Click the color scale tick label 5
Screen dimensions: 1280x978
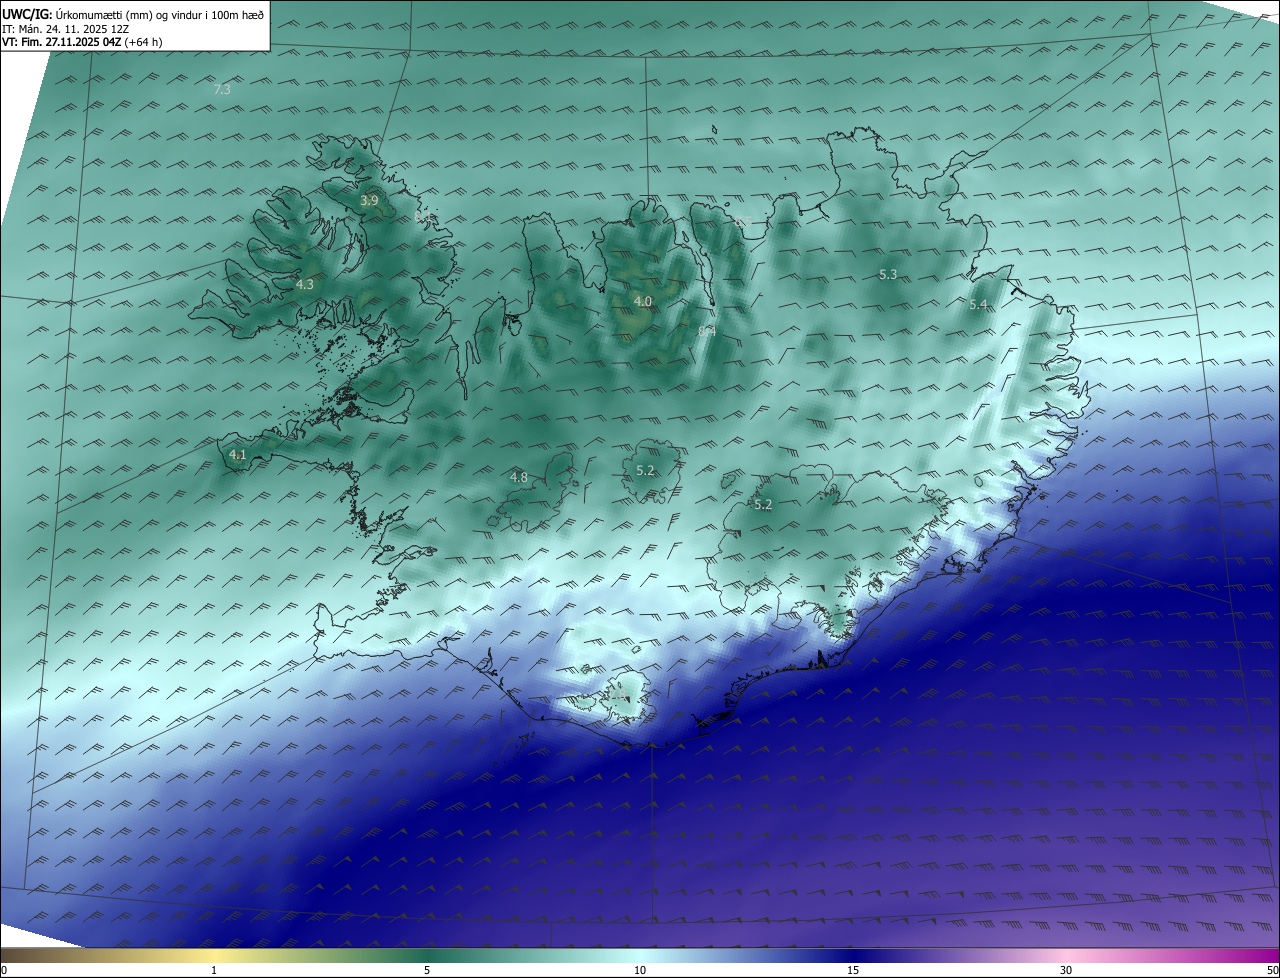tap(427, 971)
